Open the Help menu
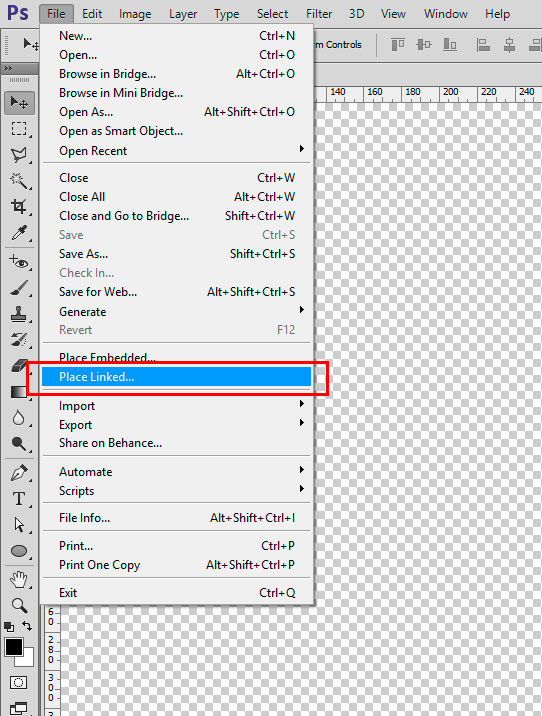The image size is (542, 716). tap(497, 14)
